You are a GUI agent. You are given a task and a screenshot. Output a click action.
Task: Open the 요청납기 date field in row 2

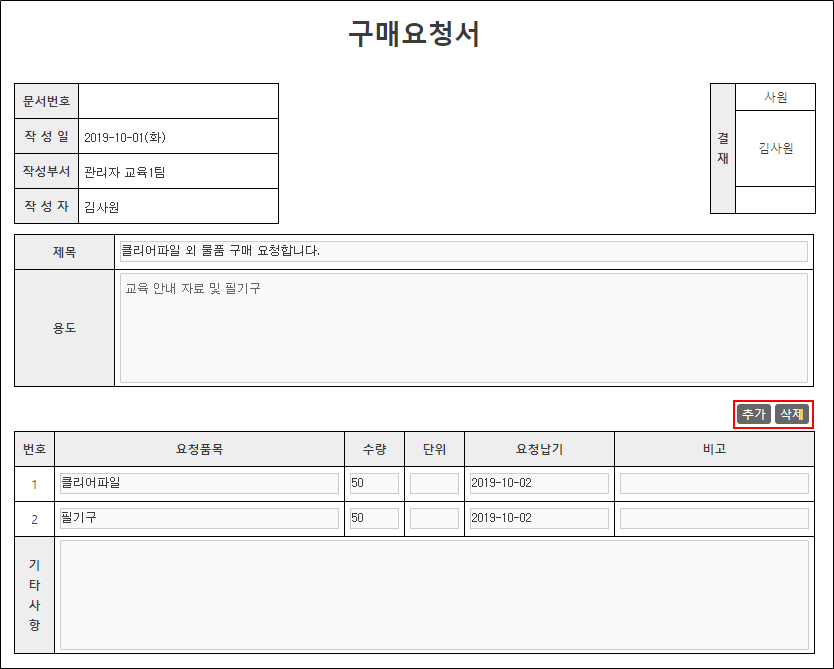point(539,519)
